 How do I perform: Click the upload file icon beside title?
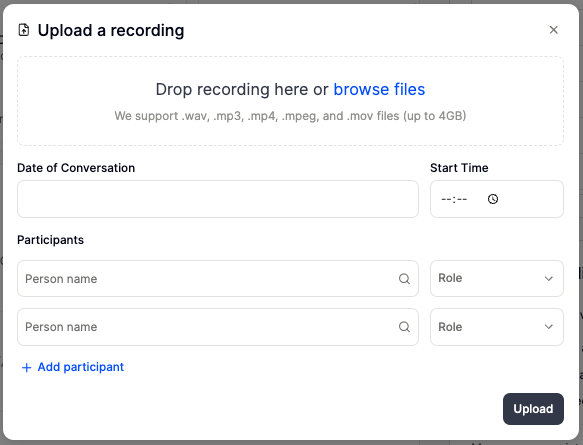(x=24, y=30)
